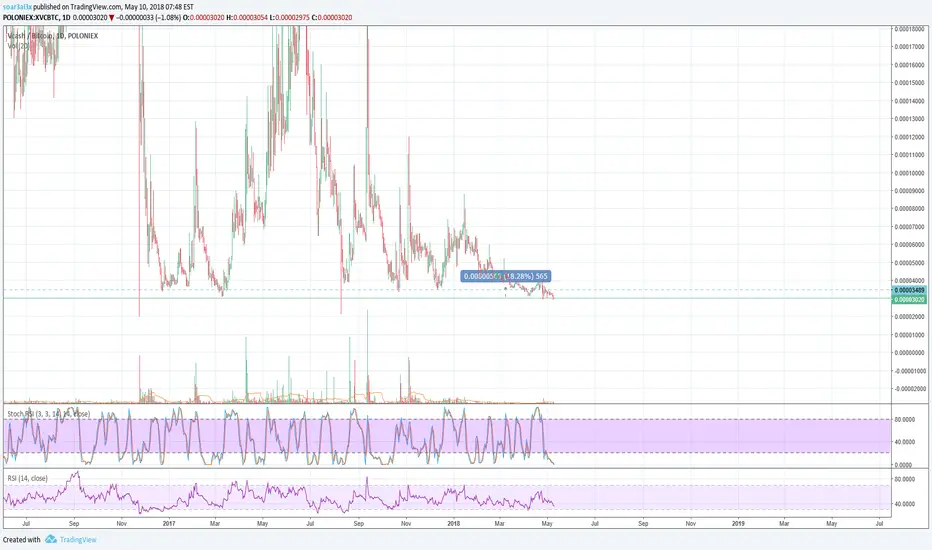Click the RSI (14, close) indicator label

point(27,478)
